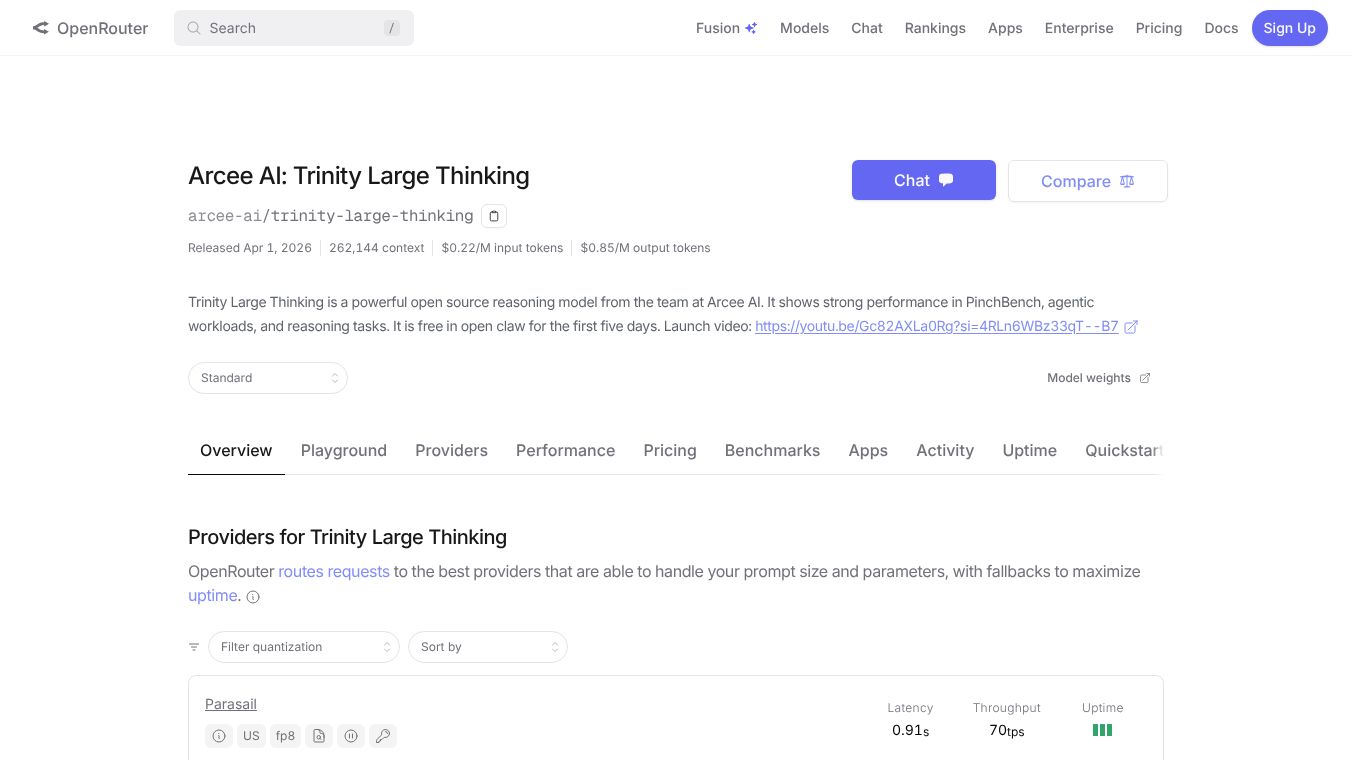Click the Parasail pause circle icon
Viewport: 1352px width, 760px height.
point(351,736)
